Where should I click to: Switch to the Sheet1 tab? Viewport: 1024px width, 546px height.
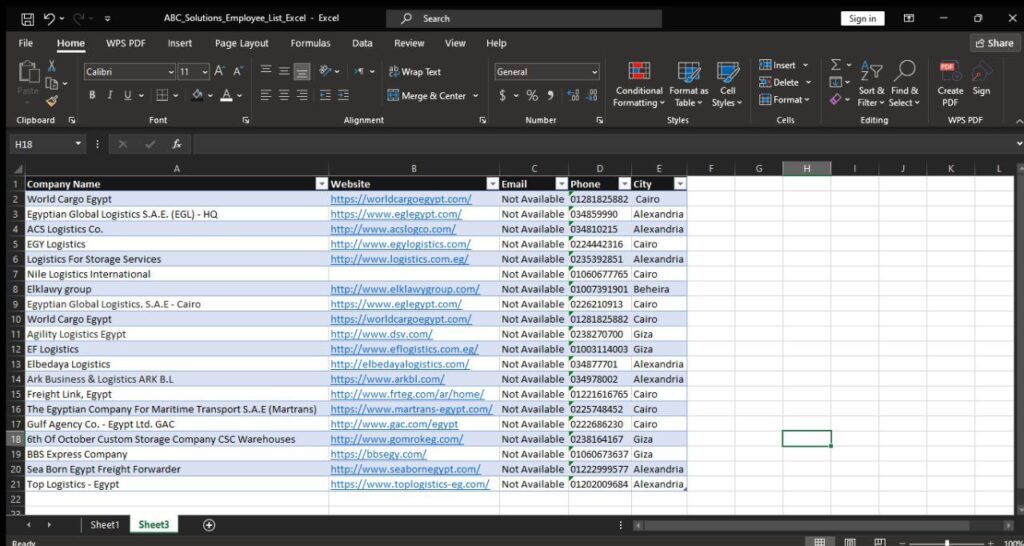tap(105, 524)
